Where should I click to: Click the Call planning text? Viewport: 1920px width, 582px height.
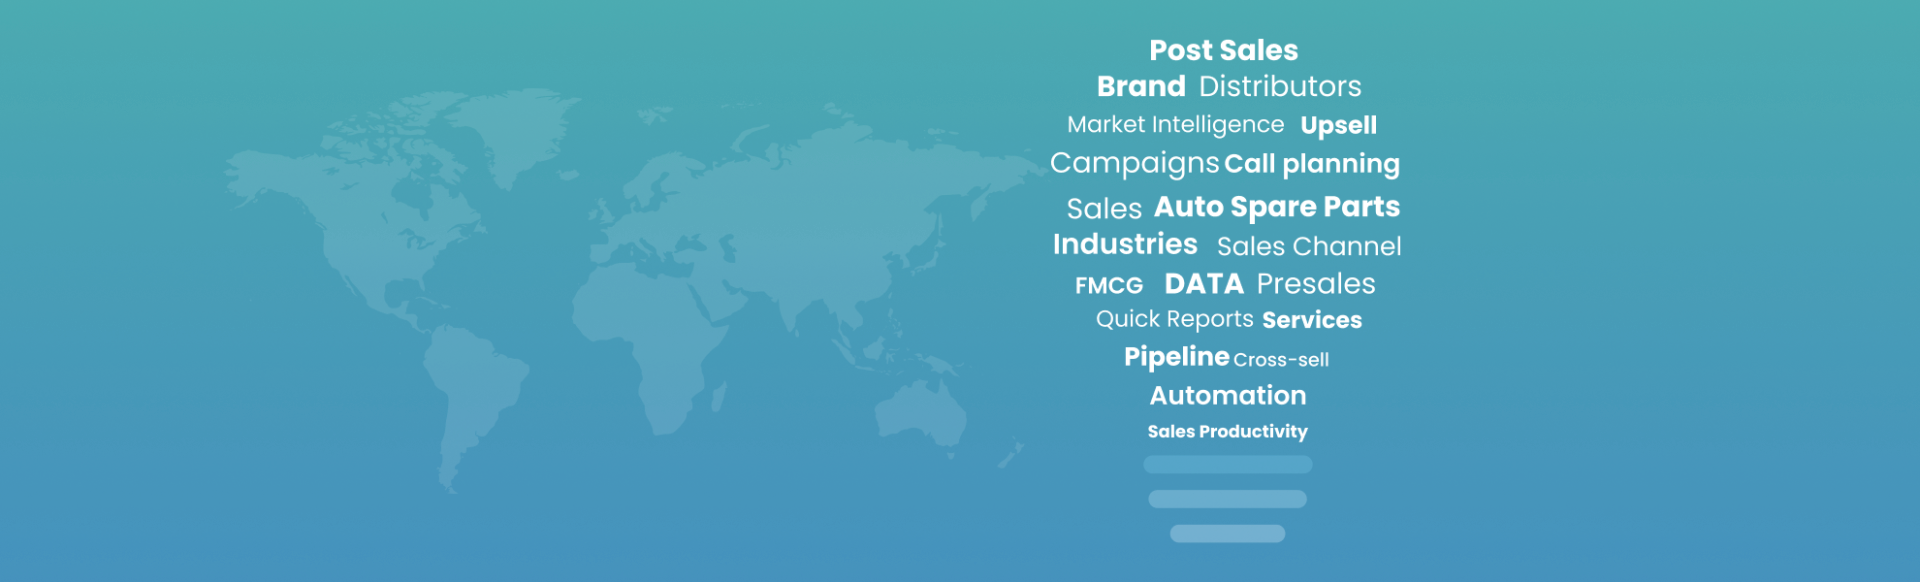[x=1312, y=164]
